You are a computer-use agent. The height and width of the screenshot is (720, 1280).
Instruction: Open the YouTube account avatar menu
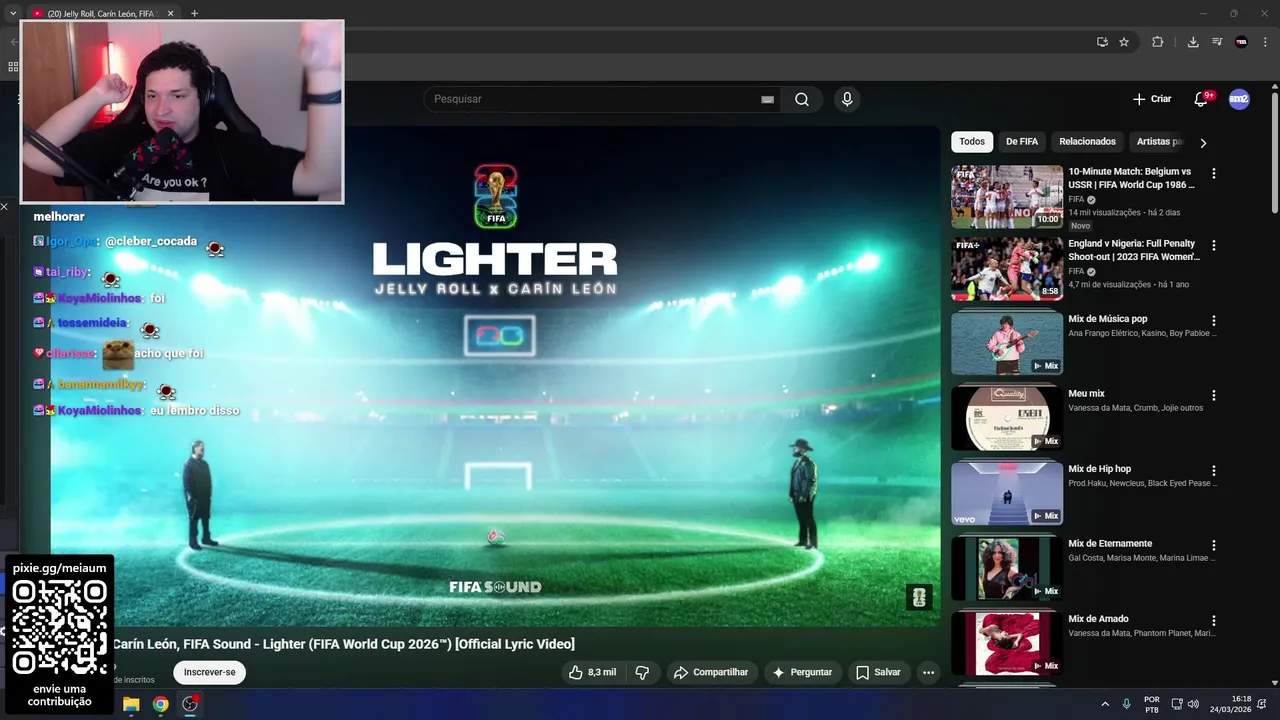tap(1239, 99)
